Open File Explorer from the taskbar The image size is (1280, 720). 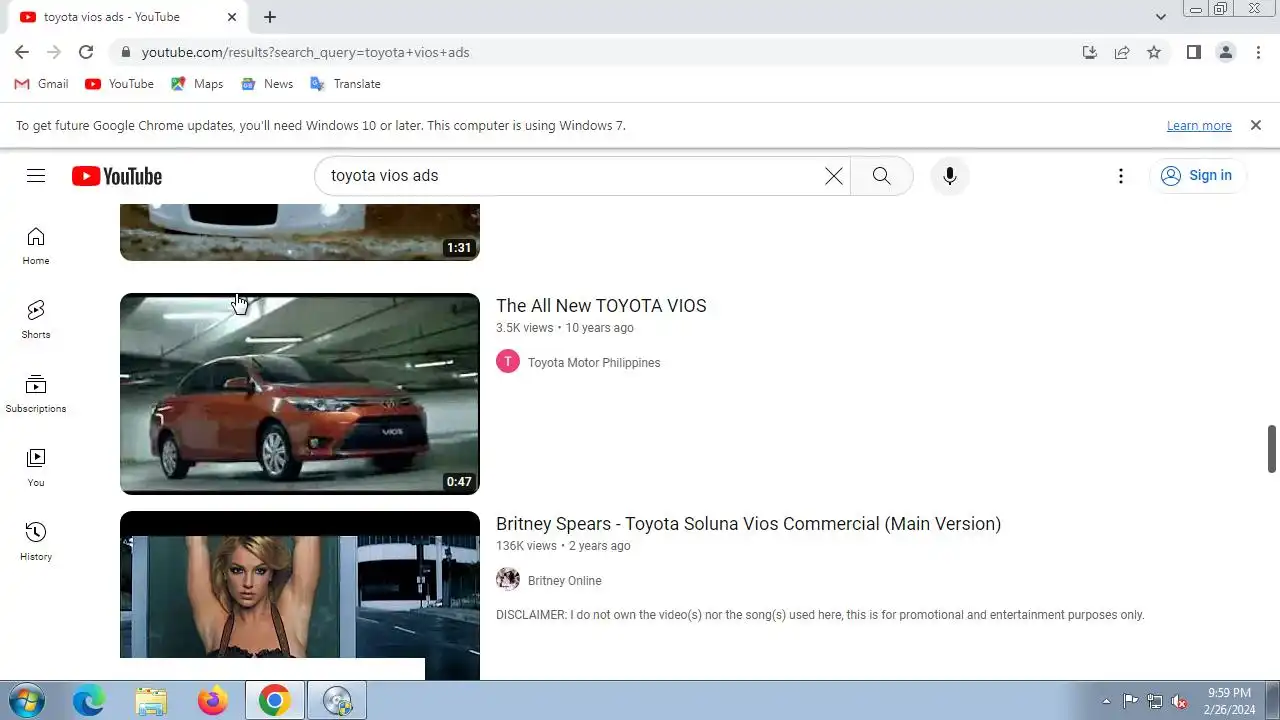pyautogui.click(x=151, y=701)
